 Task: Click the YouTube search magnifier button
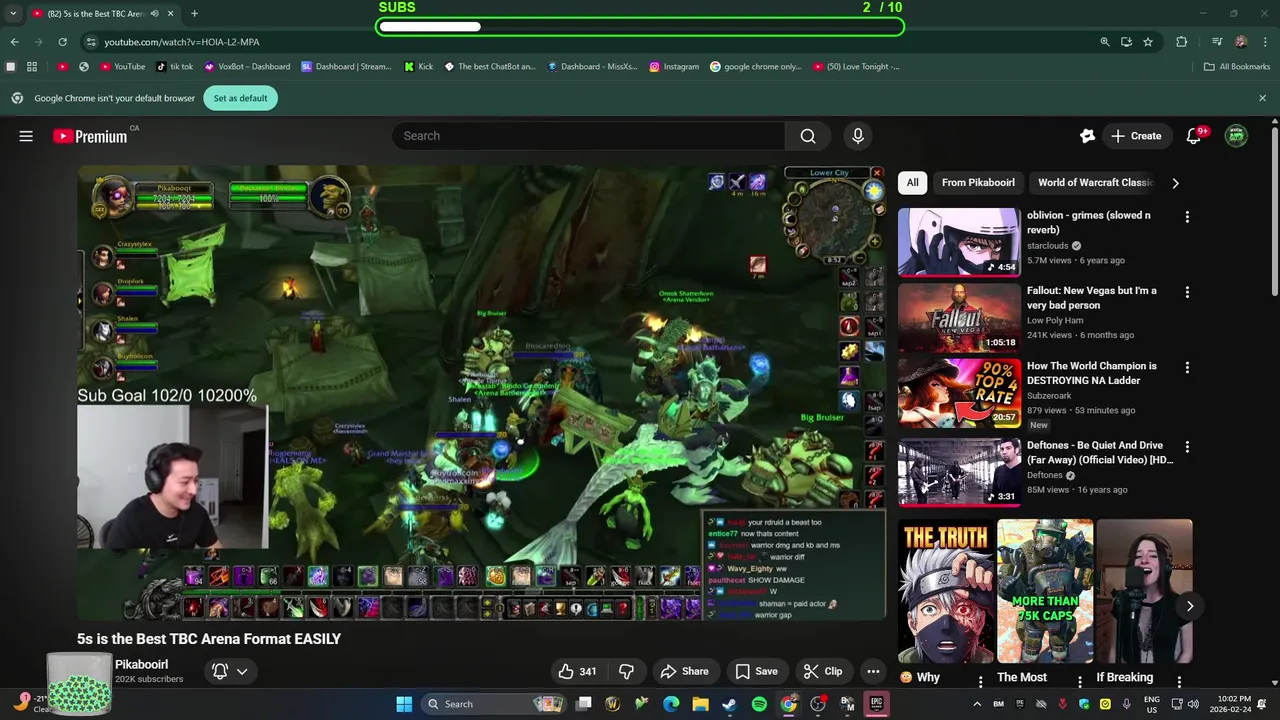click(808, 136)
